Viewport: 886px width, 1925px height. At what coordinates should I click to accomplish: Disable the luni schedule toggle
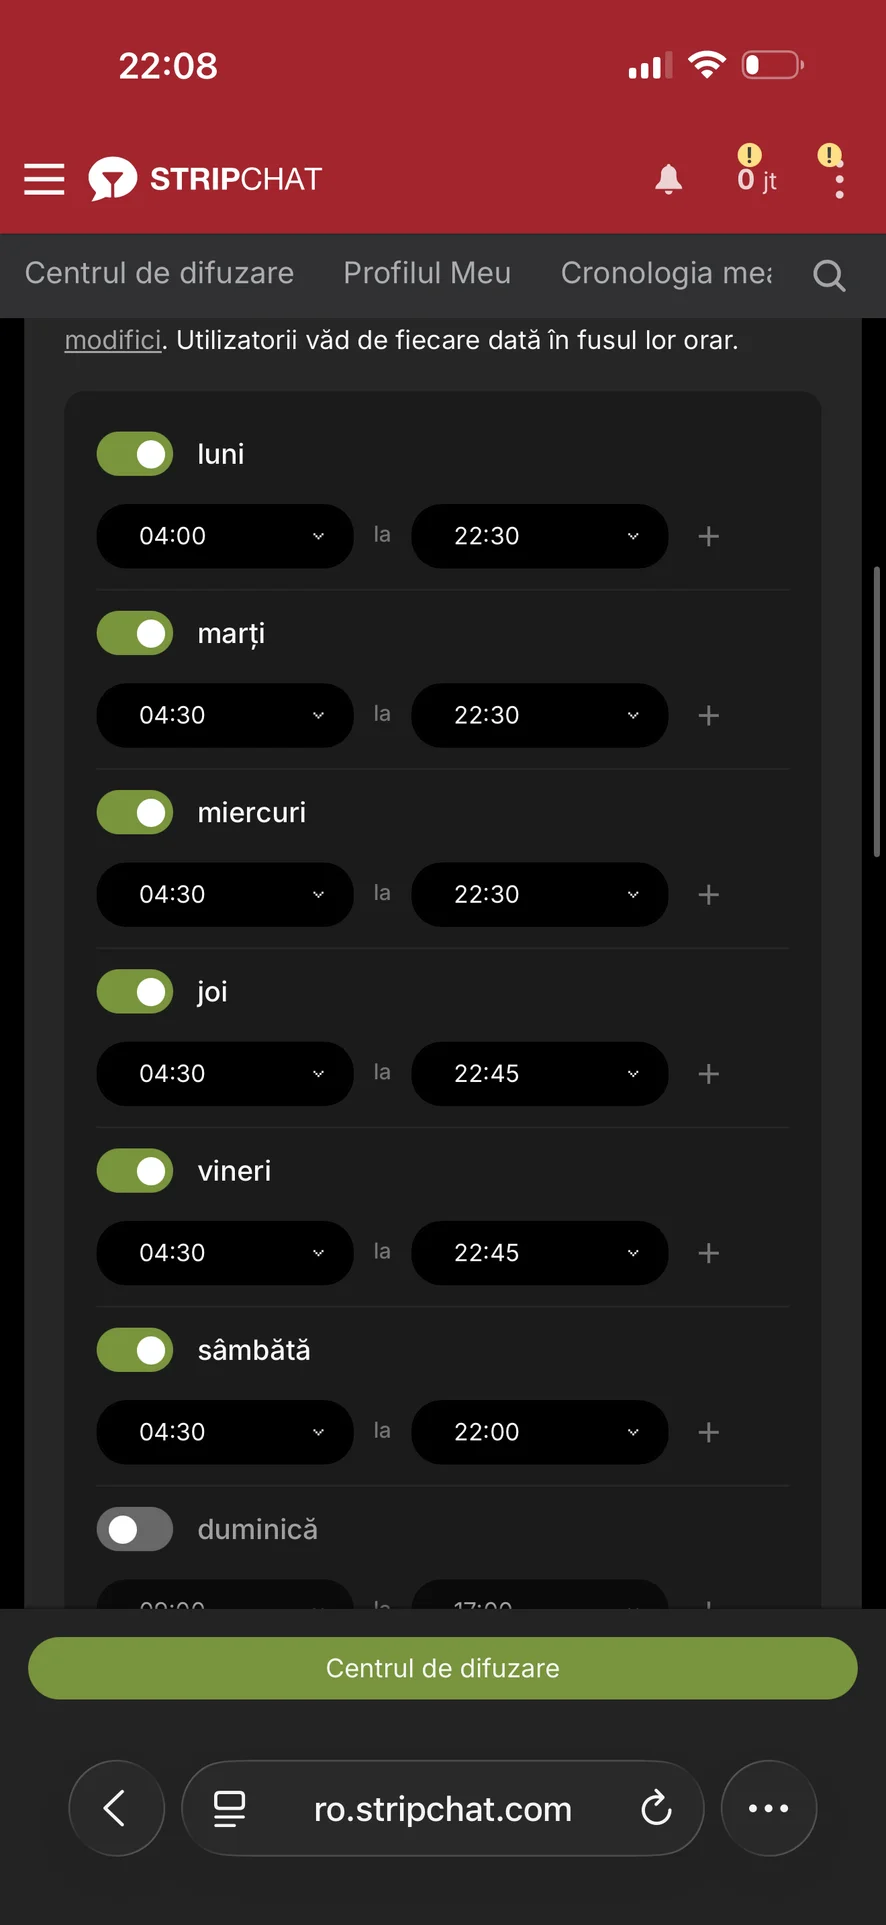pos(135,454)
